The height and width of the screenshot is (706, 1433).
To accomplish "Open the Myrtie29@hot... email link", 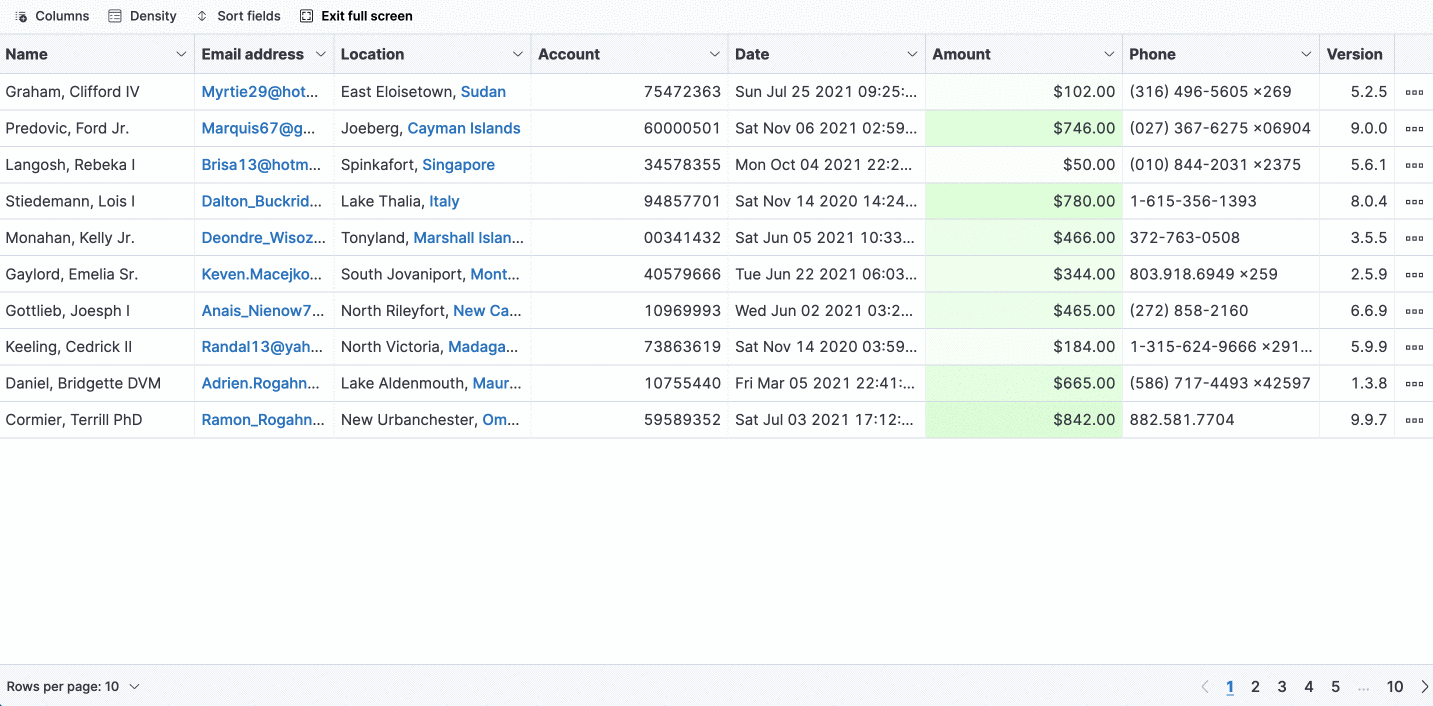I will (259, 92).
